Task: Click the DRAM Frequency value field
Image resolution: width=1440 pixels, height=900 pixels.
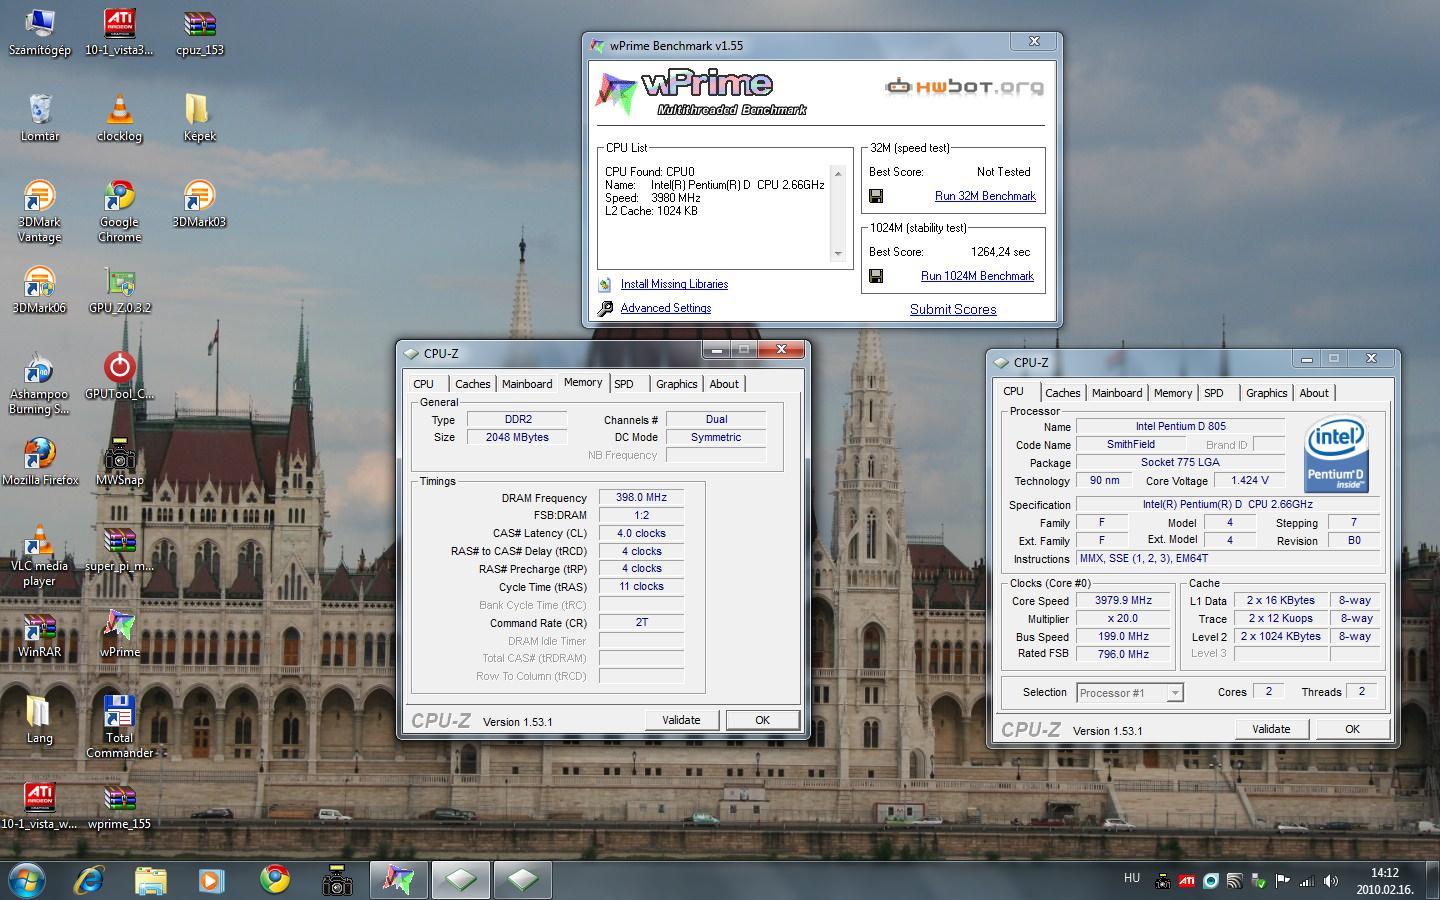Action: coord(641,497)
